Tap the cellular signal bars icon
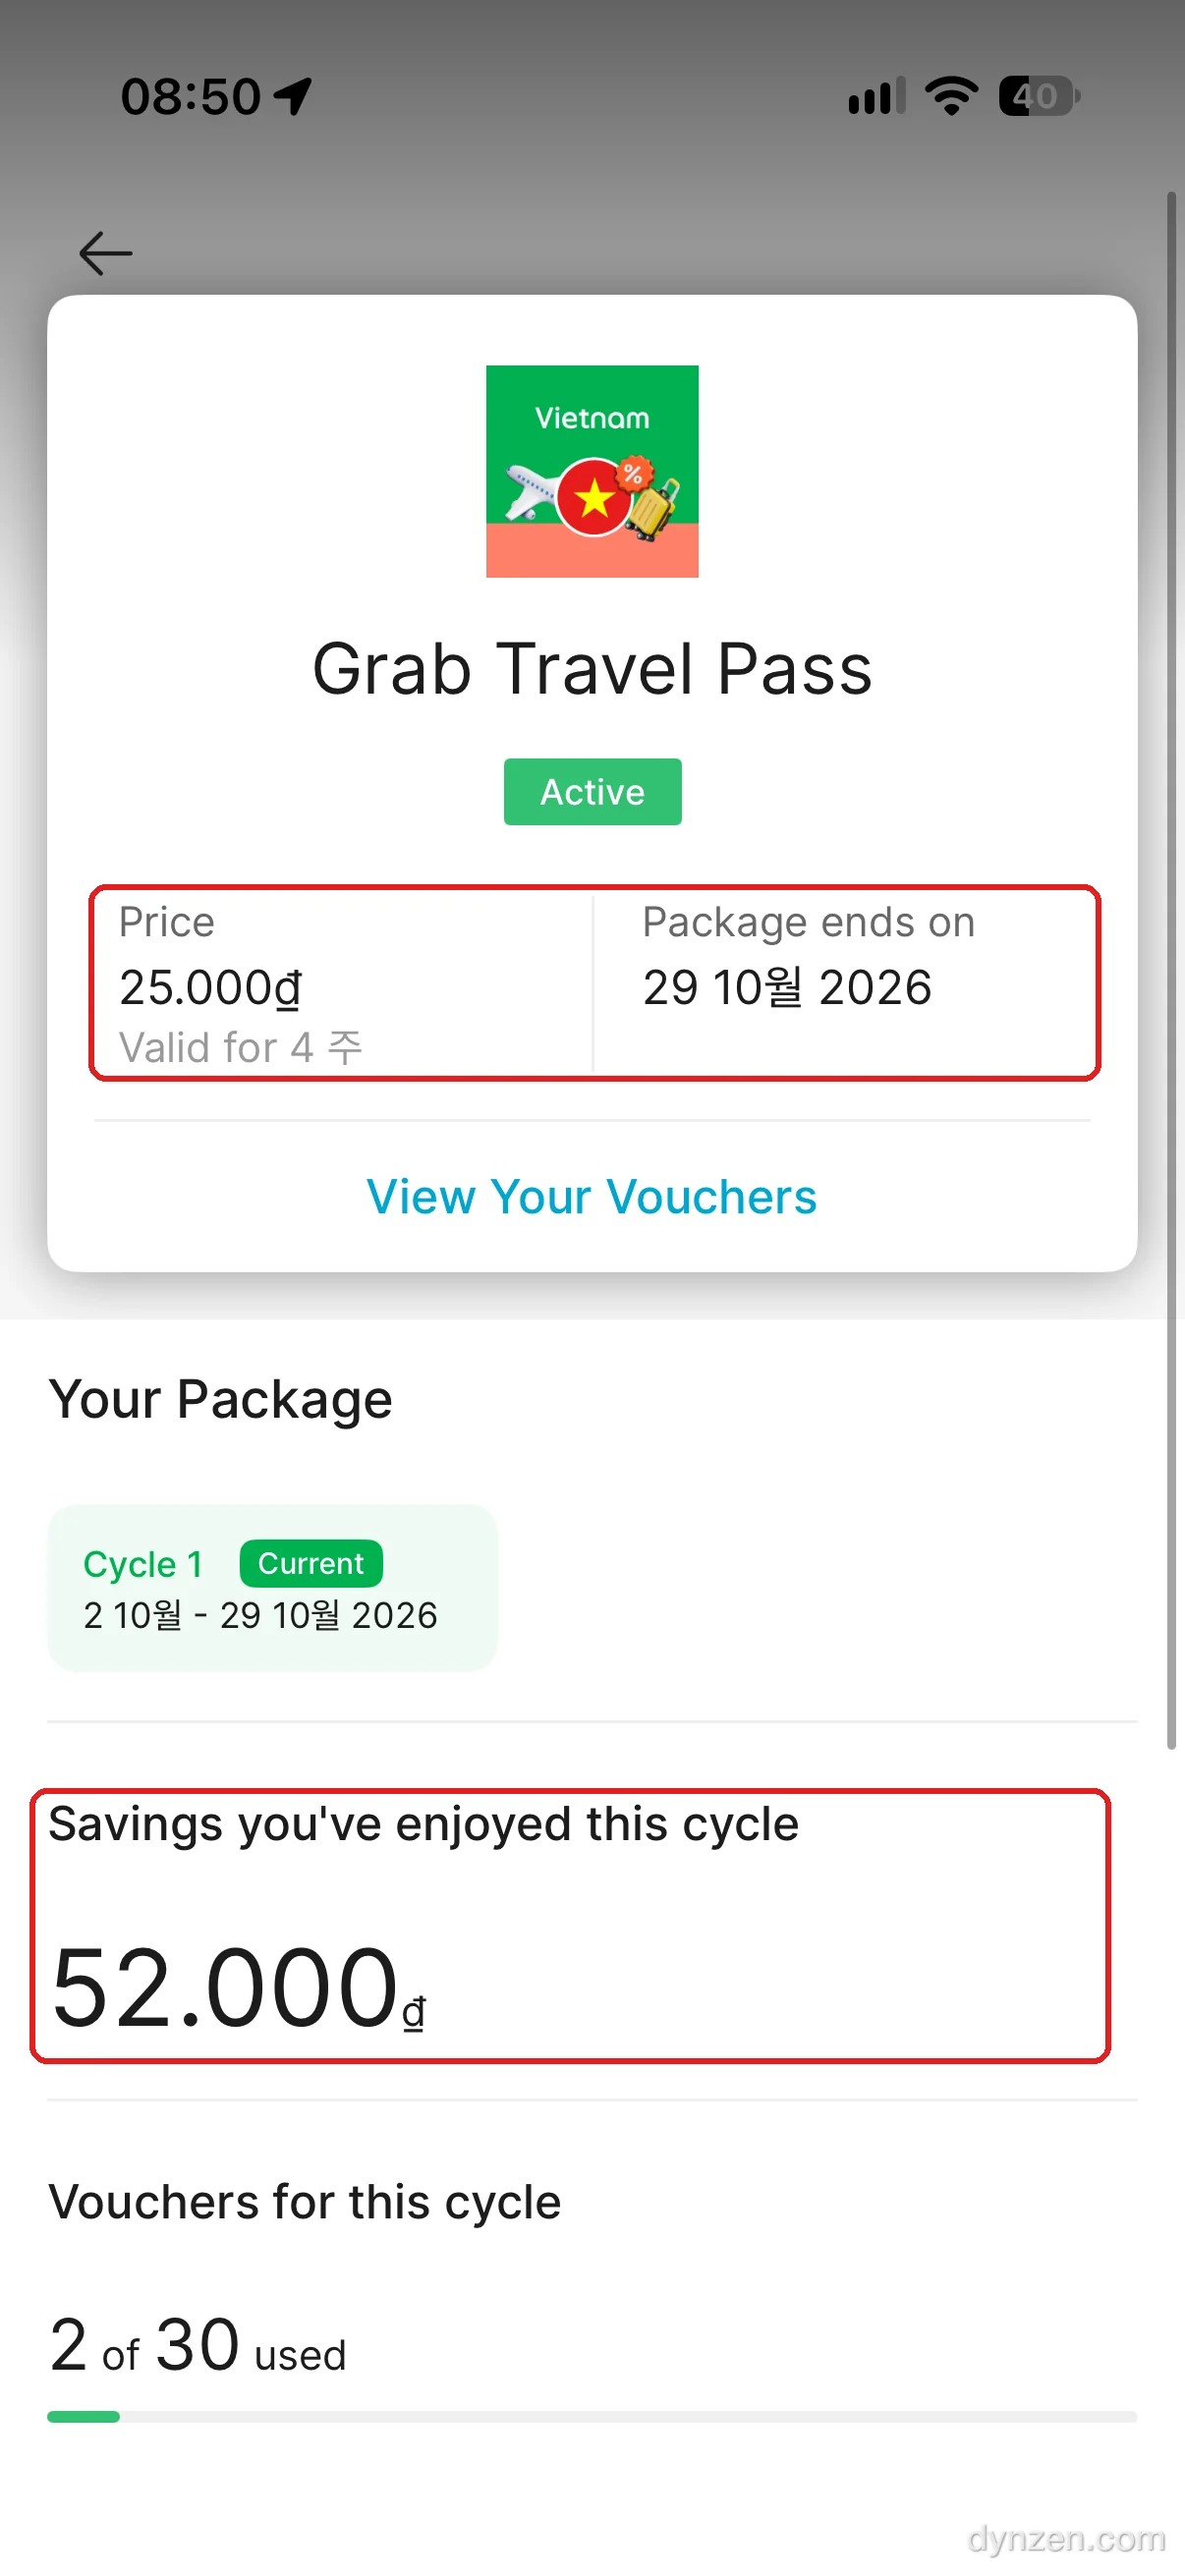The height and width of the screenshot is (2576, 1185). pos(876,96)
